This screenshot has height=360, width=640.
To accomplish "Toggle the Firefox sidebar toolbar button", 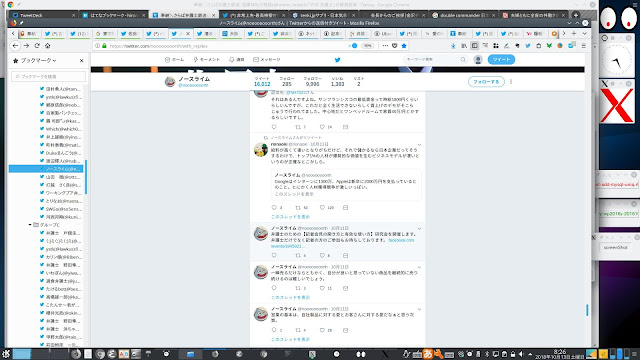I will pyautogui.click(x=474, y=46).
